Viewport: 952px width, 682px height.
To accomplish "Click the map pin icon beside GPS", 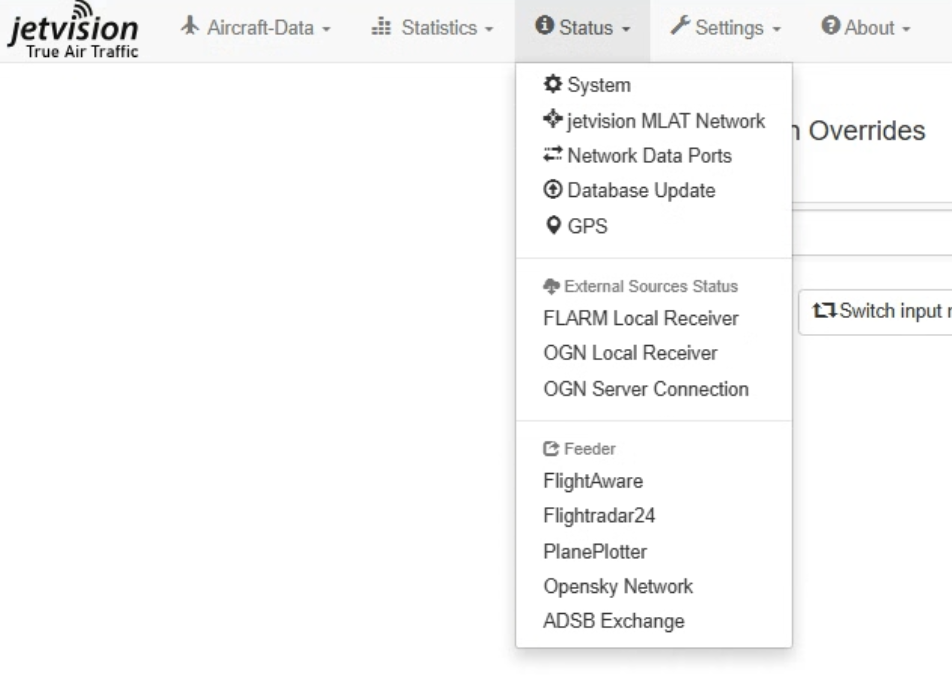I will [x=553, y=227].
